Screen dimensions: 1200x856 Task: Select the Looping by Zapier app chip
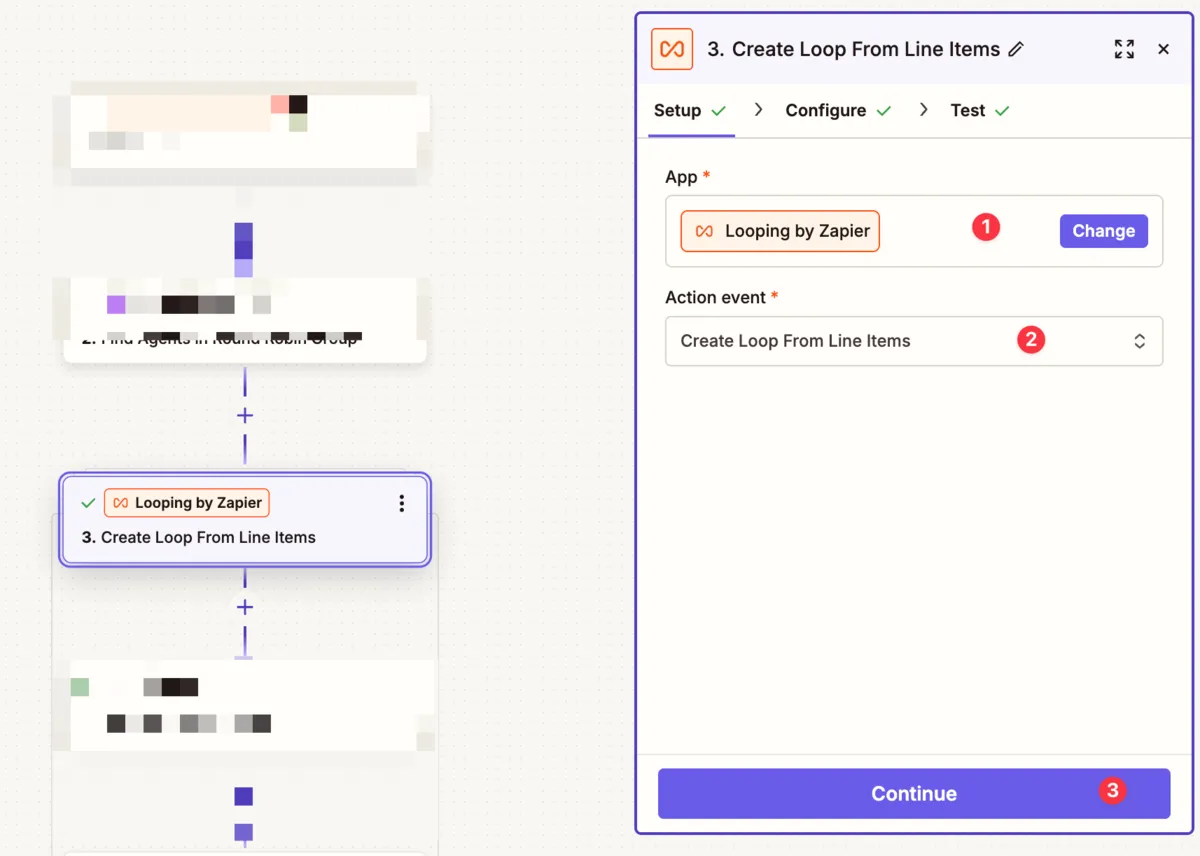(780, 231)
